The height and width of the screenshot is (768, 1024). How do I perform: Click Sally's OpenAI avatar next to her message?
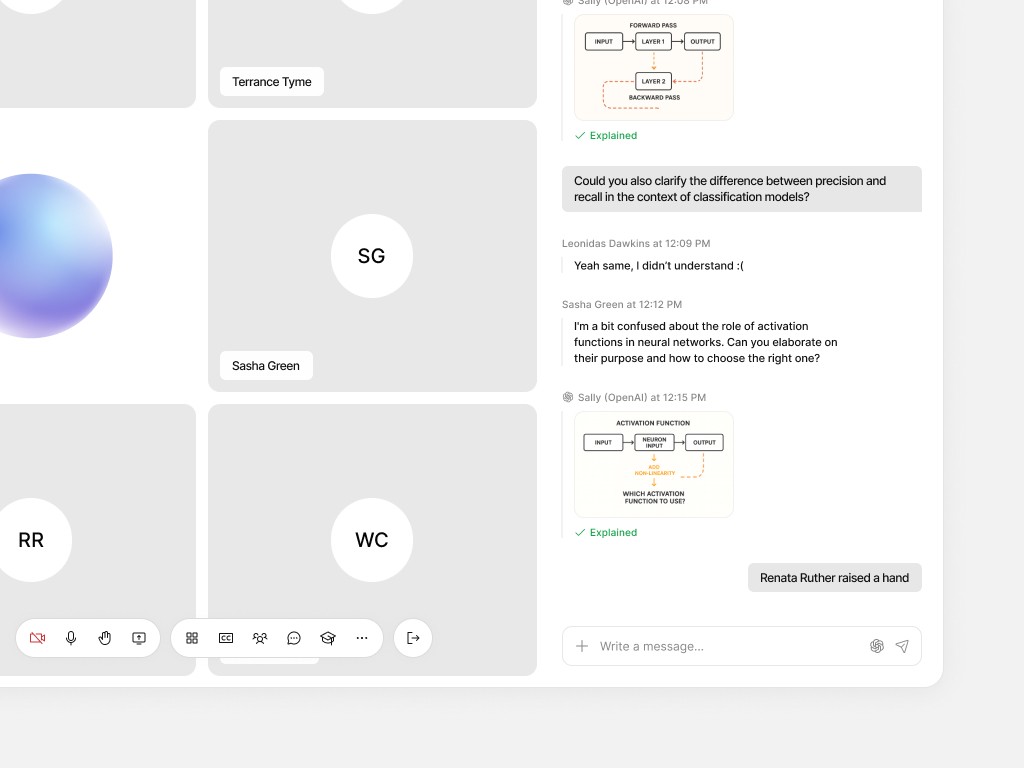point(568,397)
